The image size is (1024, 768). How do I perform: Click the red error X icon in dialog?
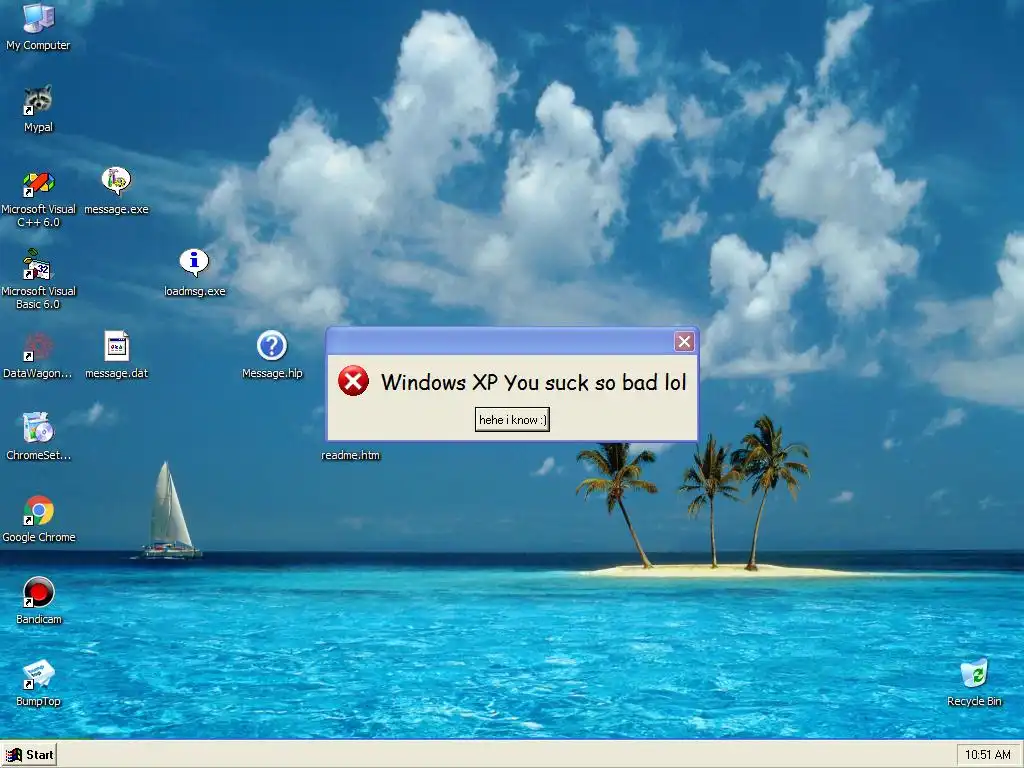pyautogui.click(x=353, y=381)
